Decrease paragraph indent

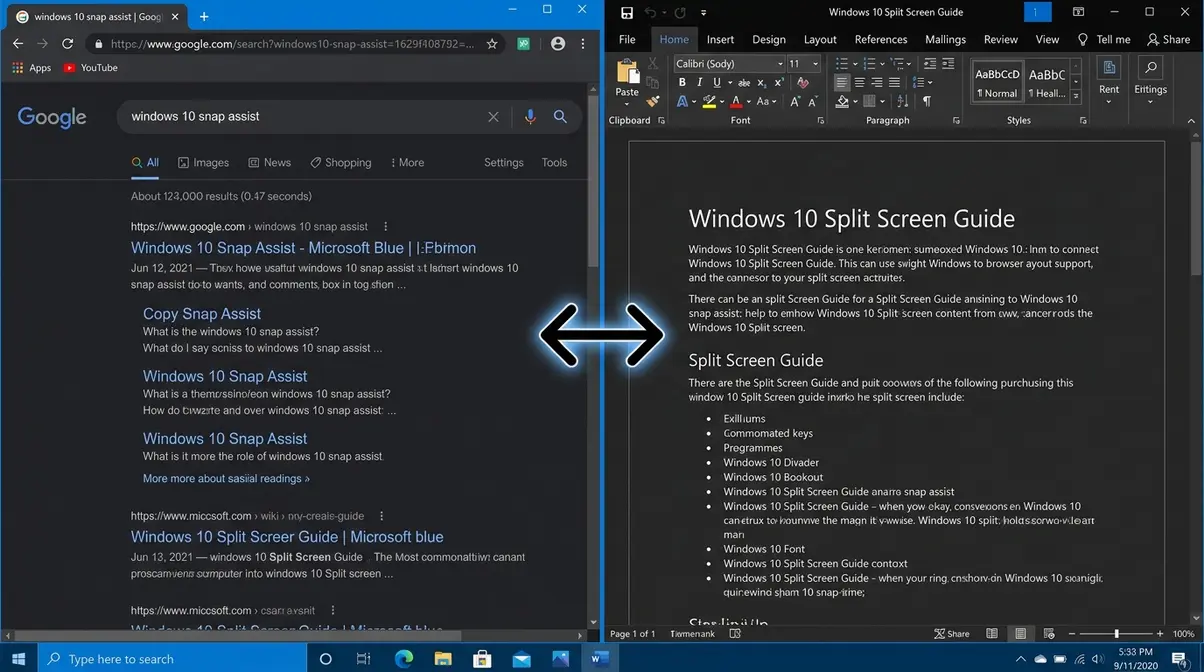pyautogui.click(x=930, y=63)
